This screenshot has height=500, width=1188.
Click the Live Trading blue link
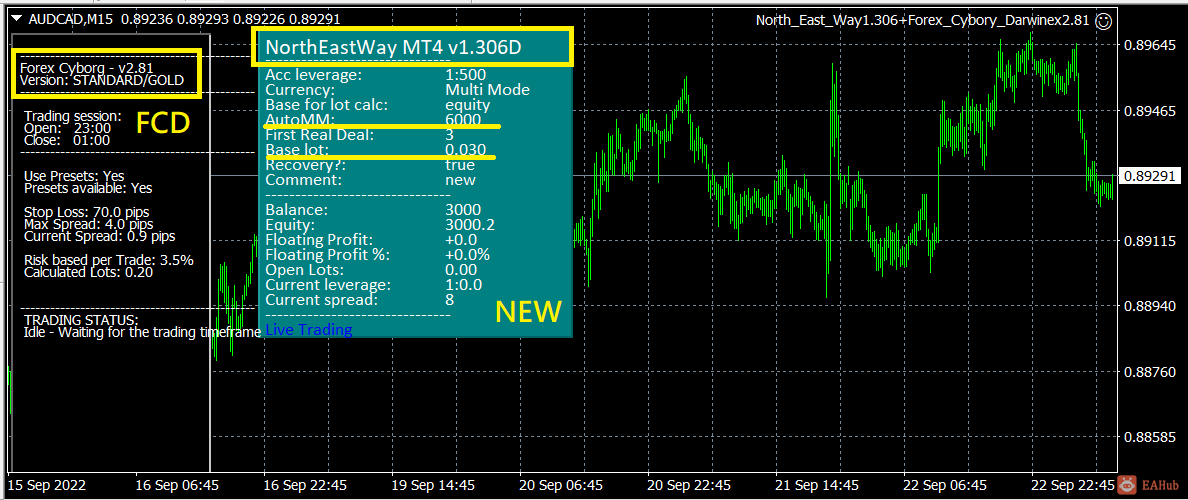click(x=308, y=330)
